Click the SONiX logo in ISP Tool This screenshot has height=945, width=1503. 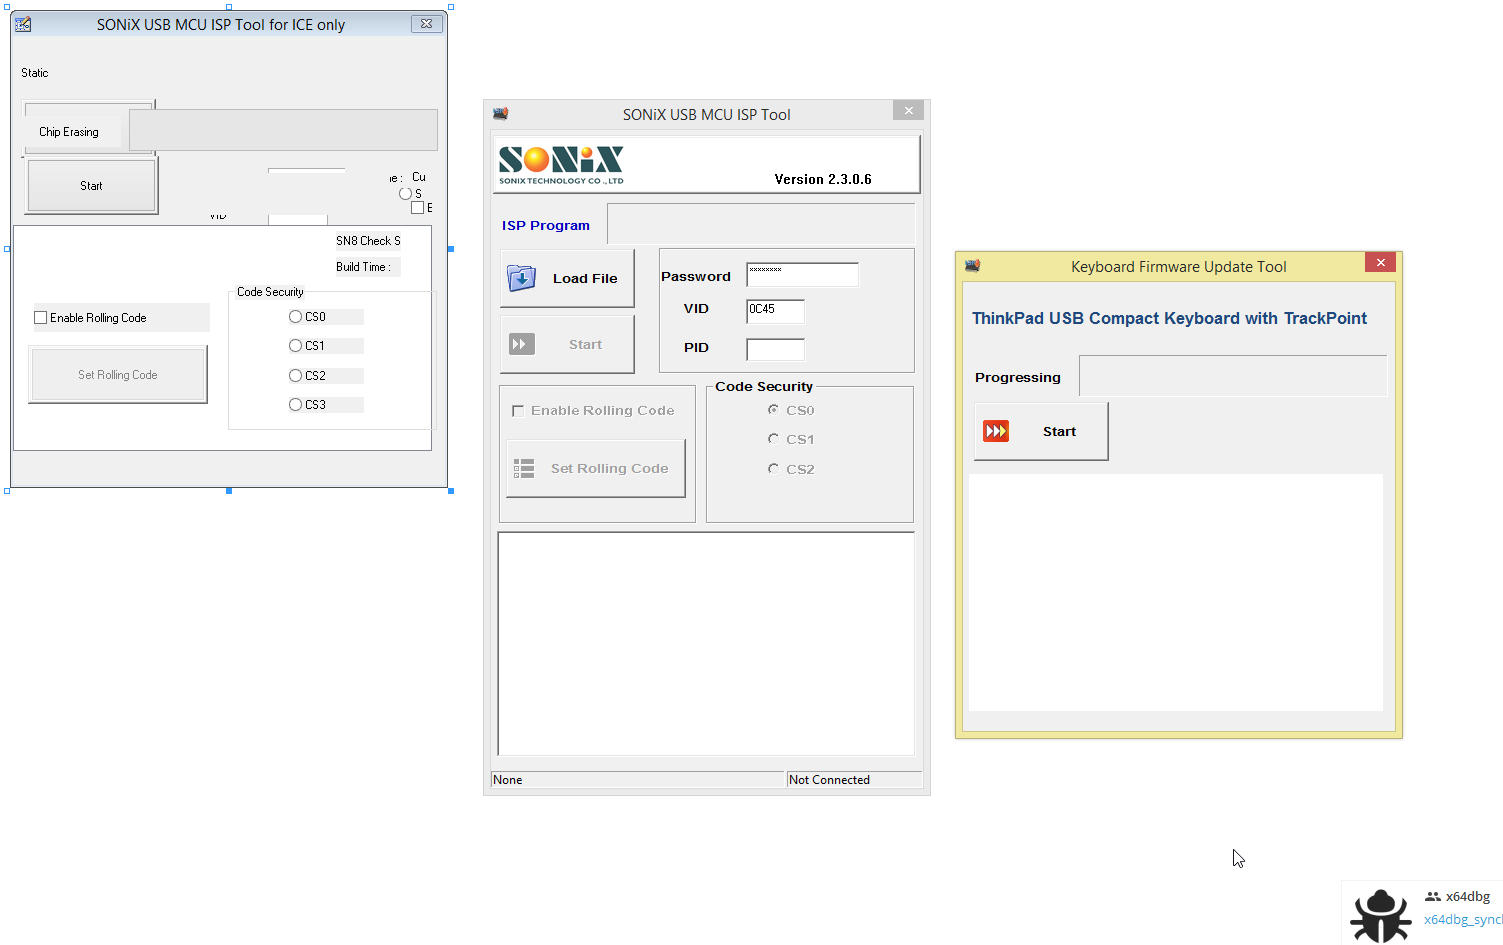pos(561,165)
